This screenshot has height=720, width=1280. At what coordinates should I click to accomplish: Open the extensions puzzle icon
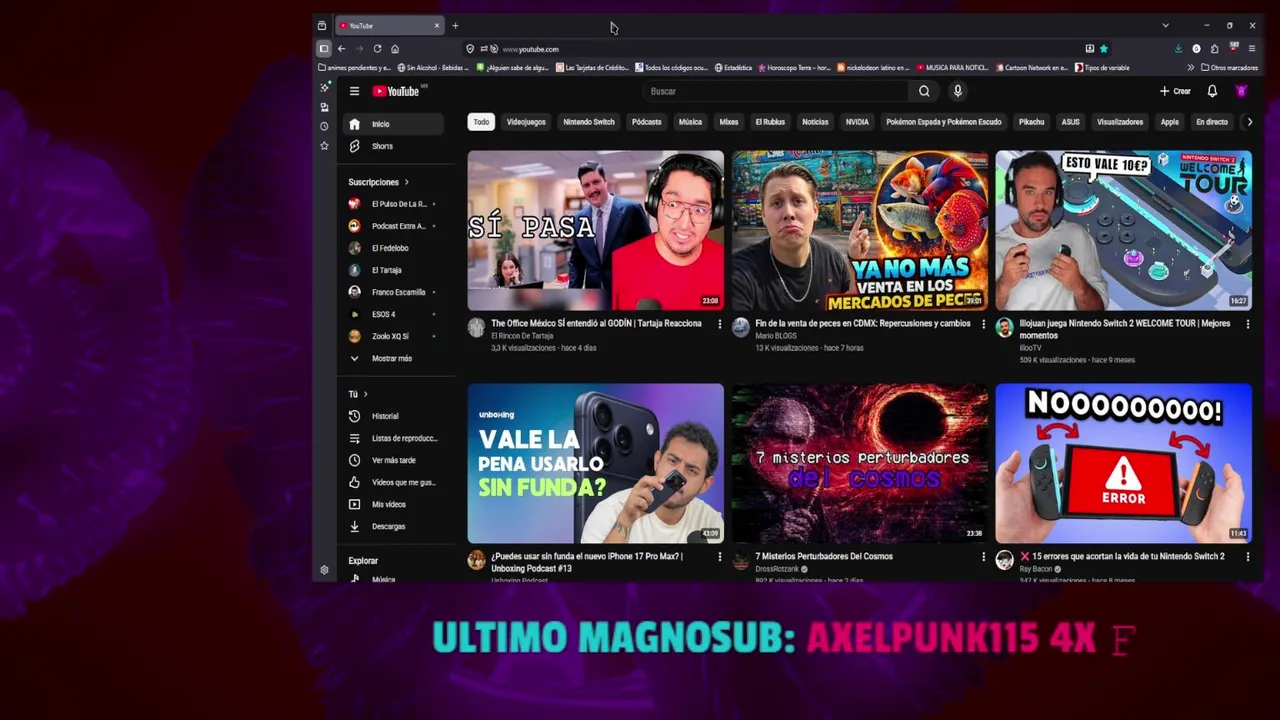[1214, 48]
